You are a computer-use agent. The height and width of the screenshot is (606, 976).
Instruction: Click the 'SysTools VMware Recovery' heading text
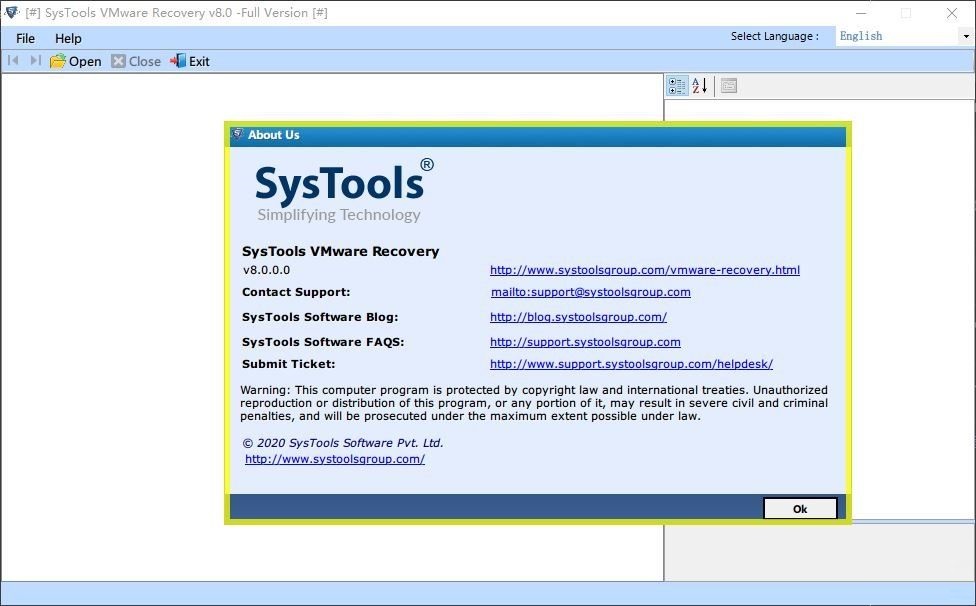click(340, 251)
